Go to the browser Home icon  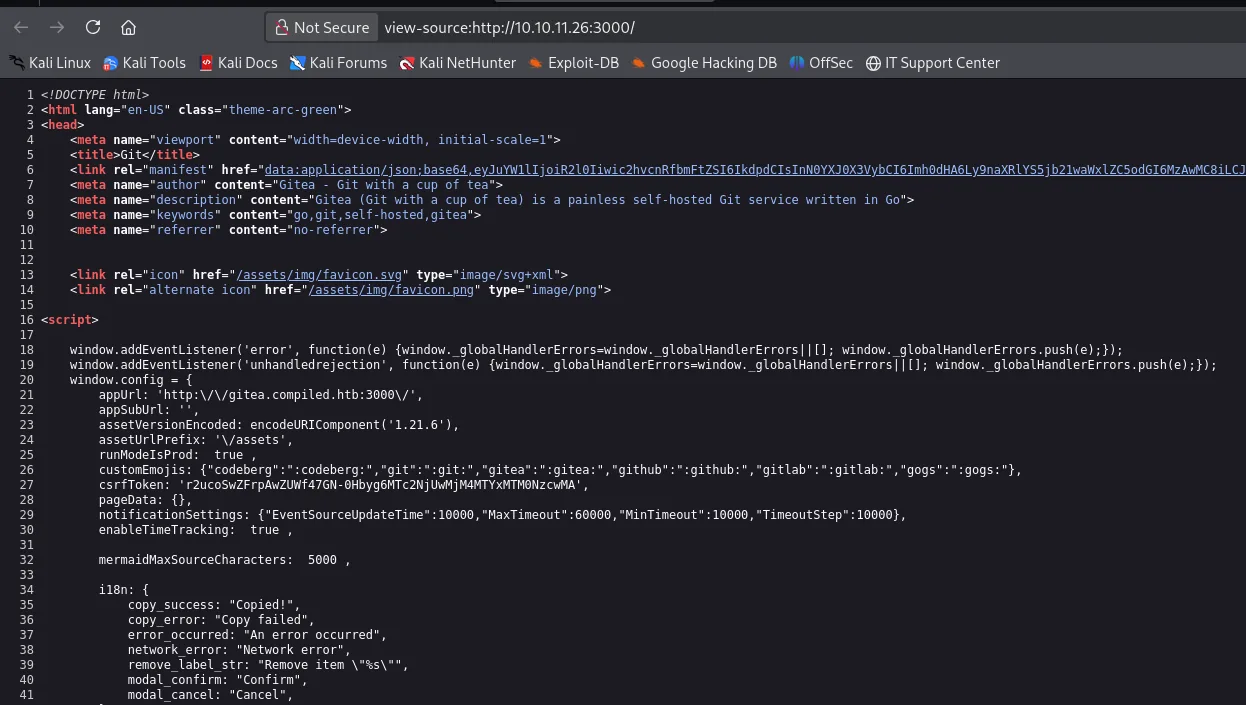tap(128, 27)
